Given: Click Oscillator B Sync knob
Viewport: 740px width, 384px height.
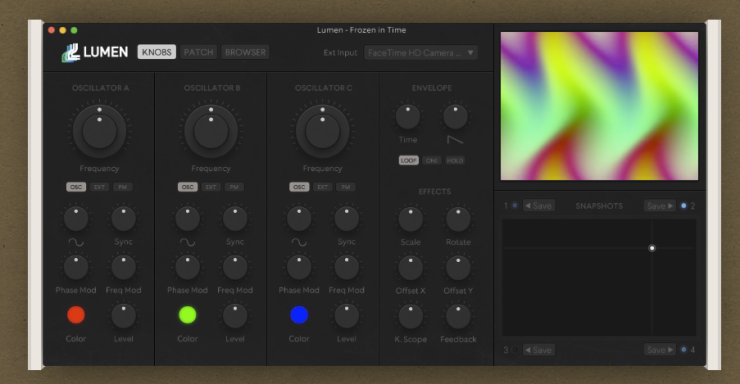Looking at the screenshot, I should 235,218.
